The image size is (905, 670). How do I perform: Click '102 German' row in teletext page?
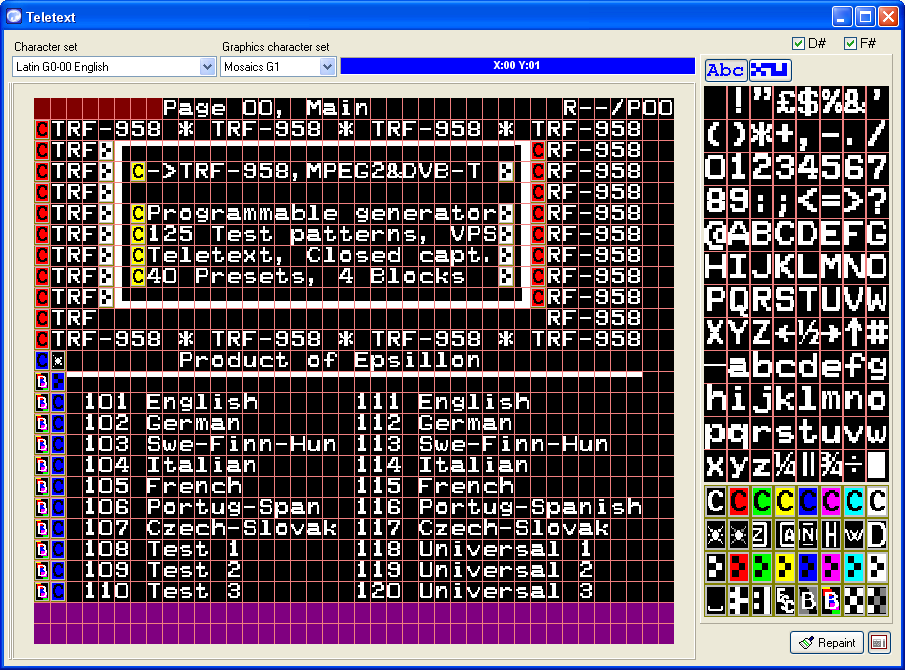tap(163, 423)
